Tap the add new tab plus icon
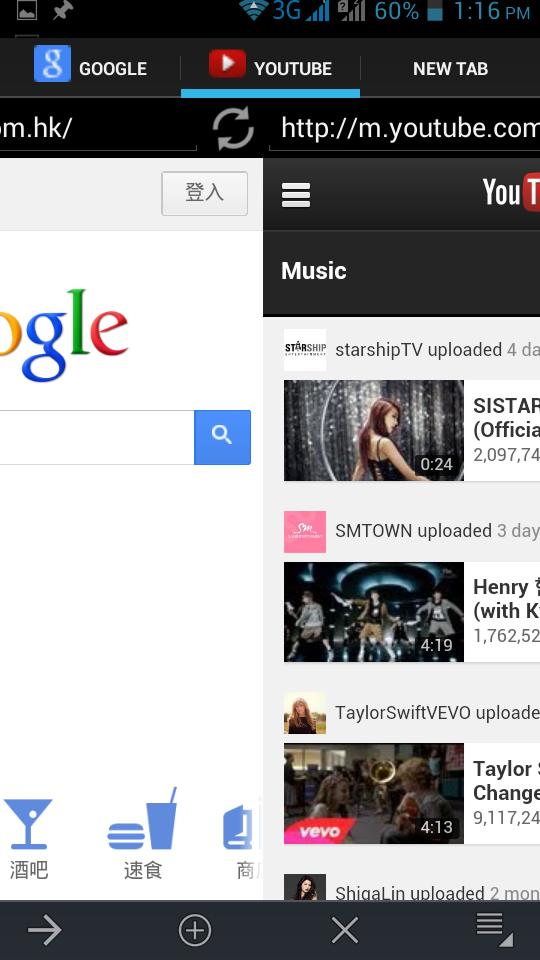The height and width of the screenshot is (960, 540). tap(195, 931)
